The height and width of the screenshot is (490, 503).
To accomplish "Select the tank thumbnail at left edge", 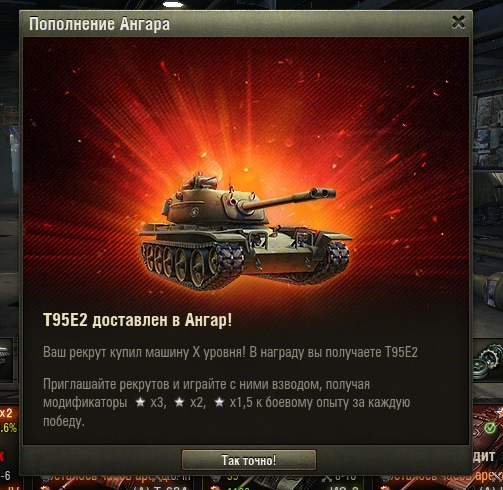I will [7, 359].
